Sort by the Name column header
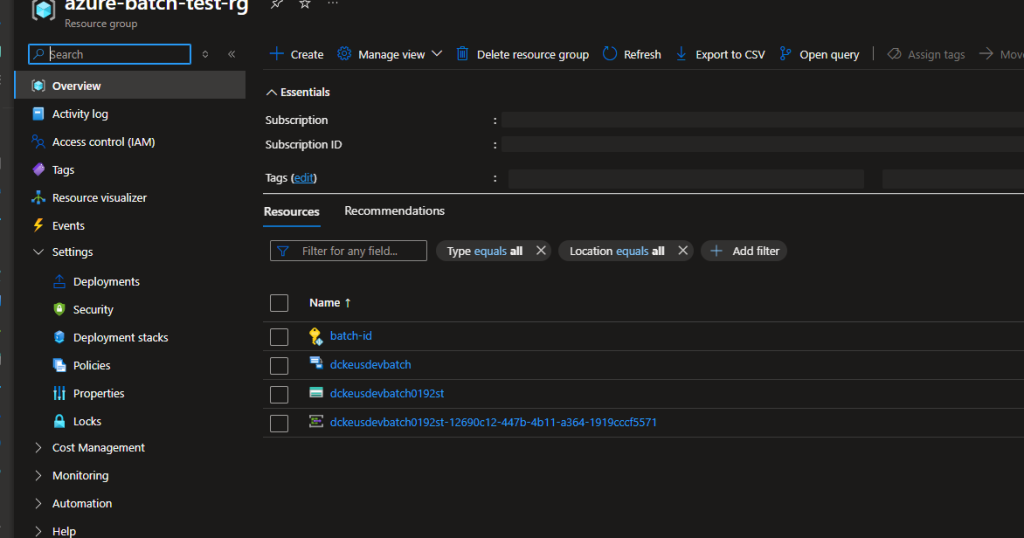This screenshot has width=1024, height=538. (330, 303)
